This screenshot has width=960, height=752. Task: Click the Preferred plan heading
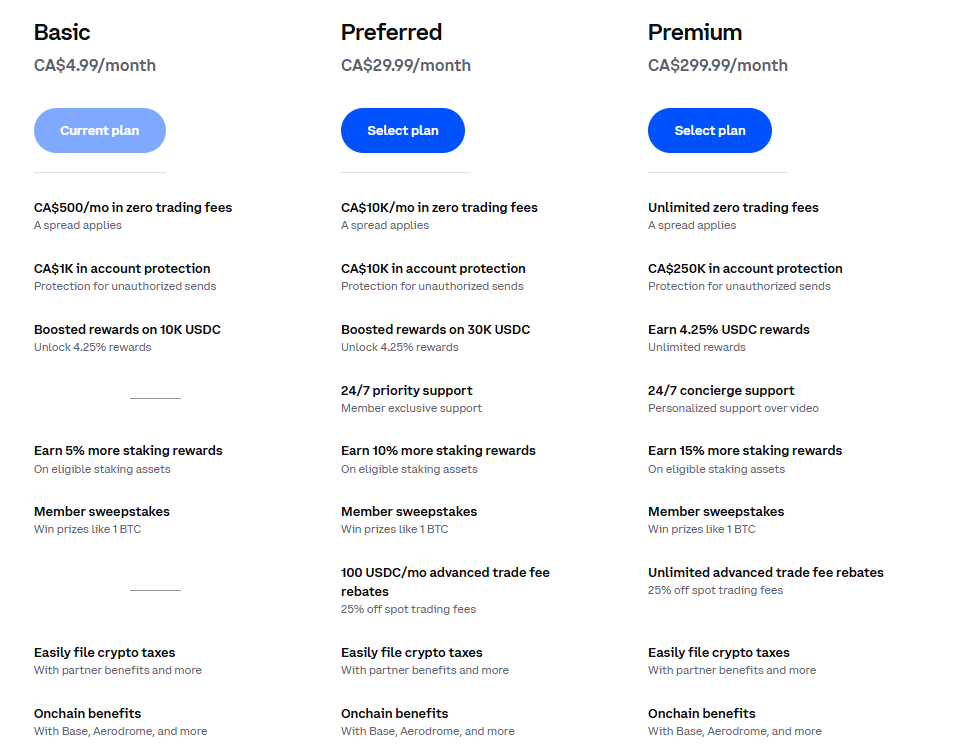[391, 32]
